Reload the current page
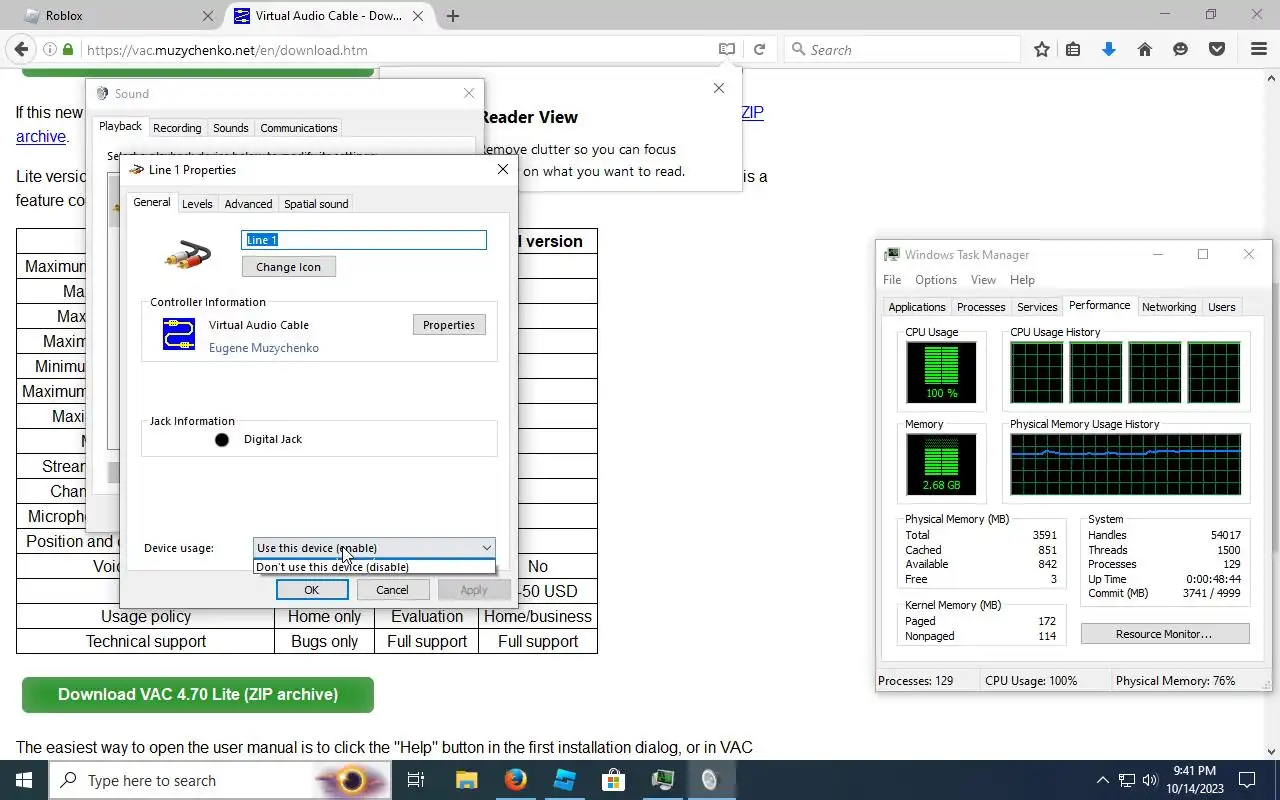 (x=759, y=49)
